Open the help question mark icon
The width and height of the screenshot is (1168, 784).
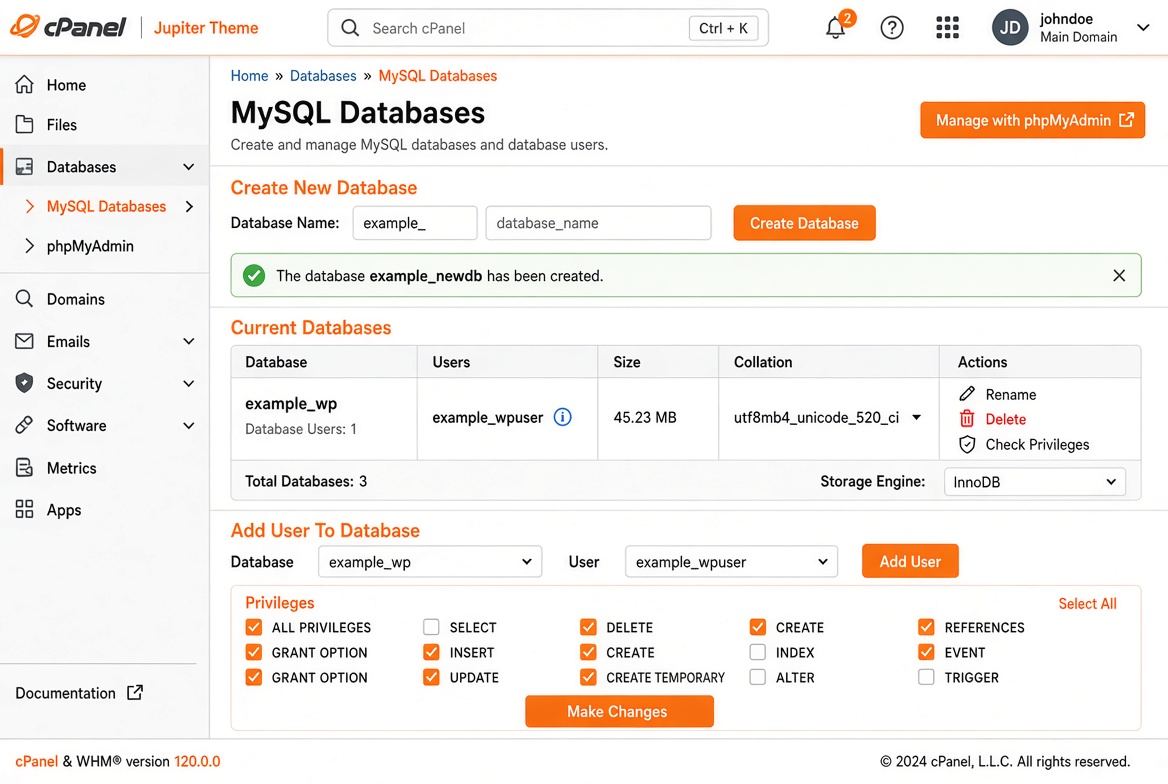[x=892, y=28]
